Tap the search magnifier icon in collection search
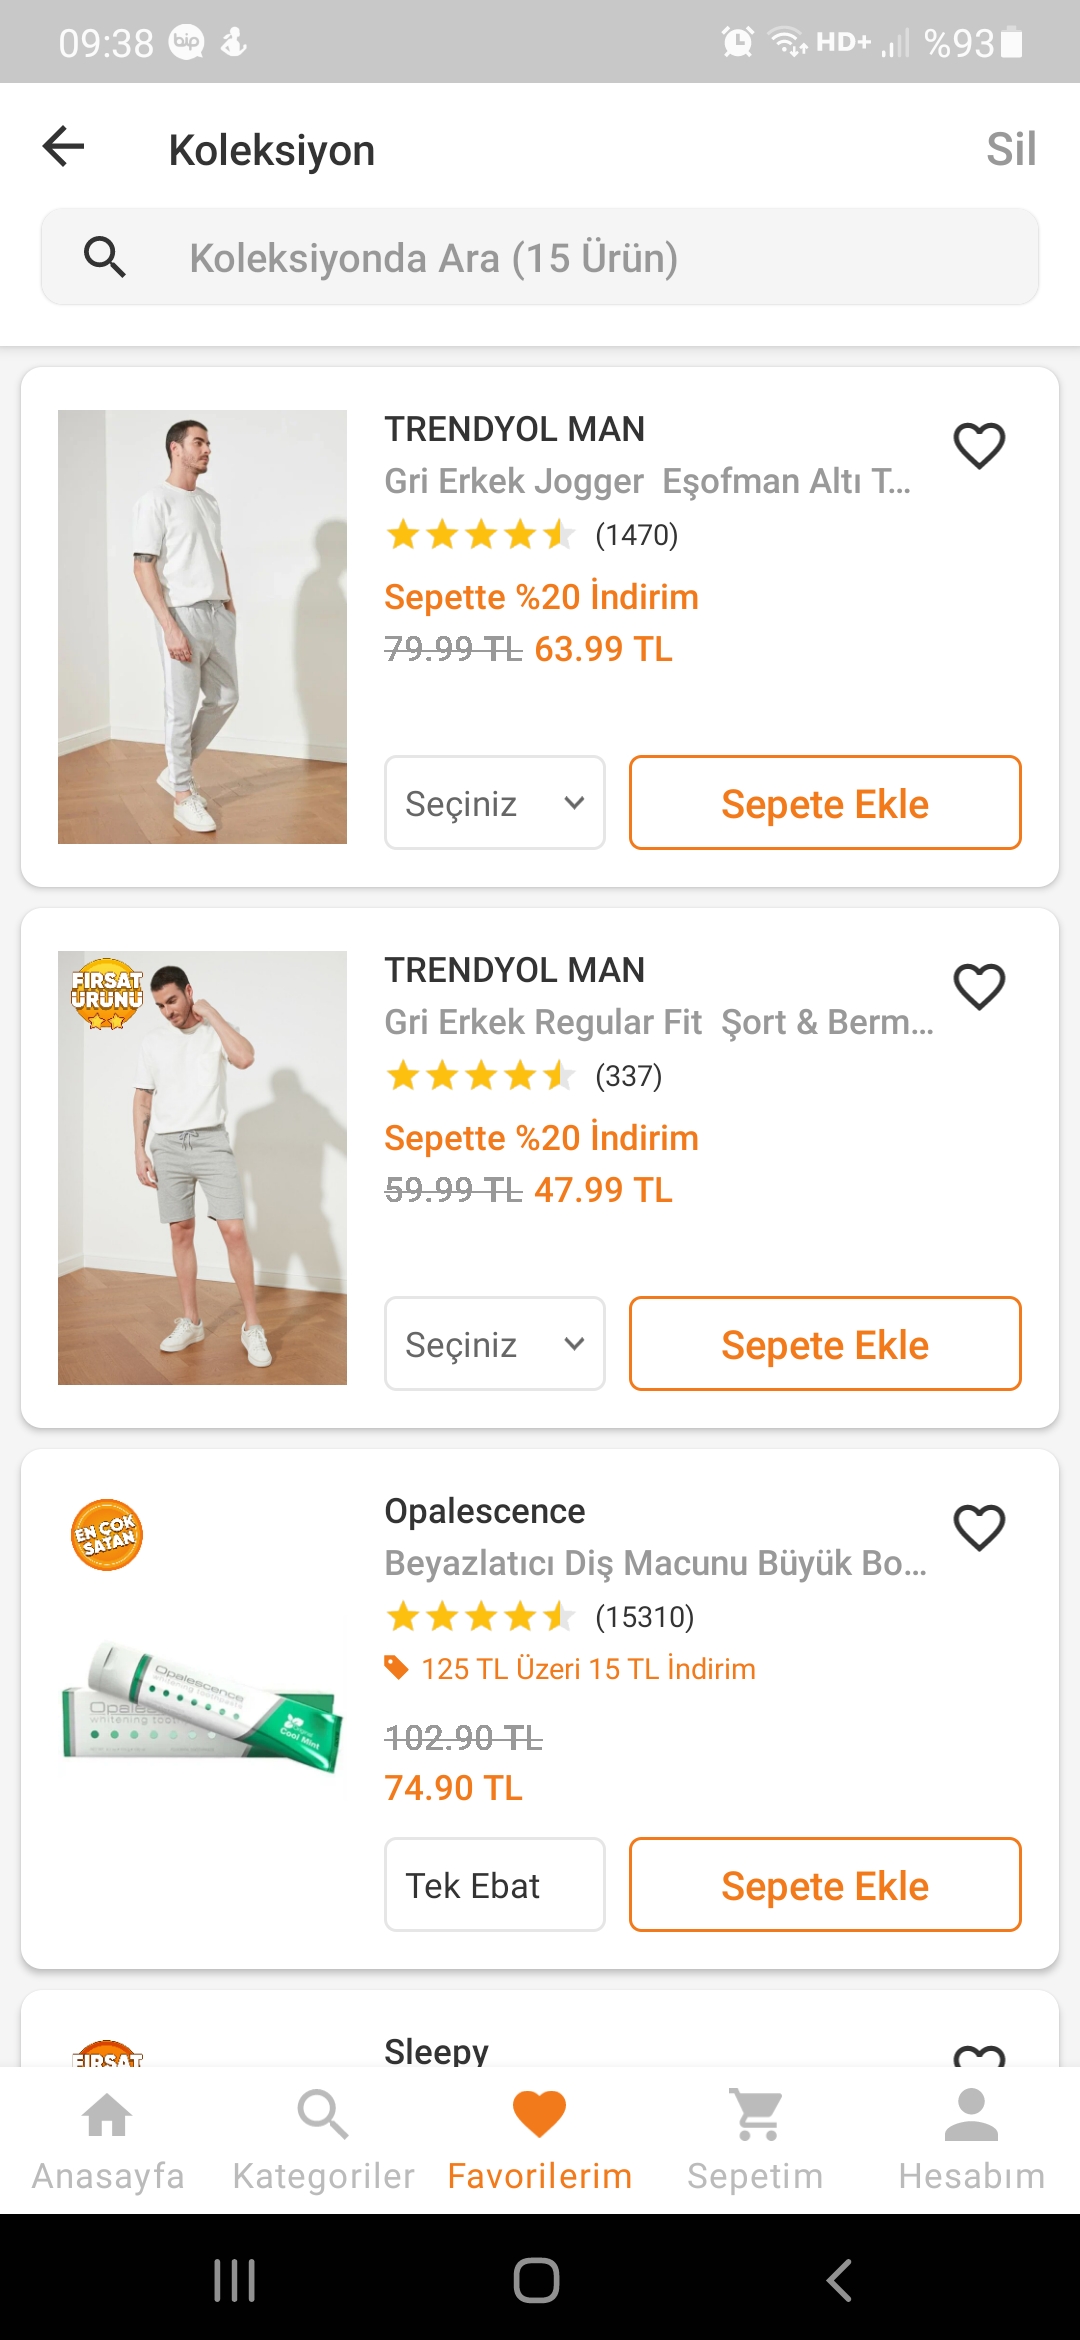The width and height of the screenshot is (1080, 2340). pos(105,257)
